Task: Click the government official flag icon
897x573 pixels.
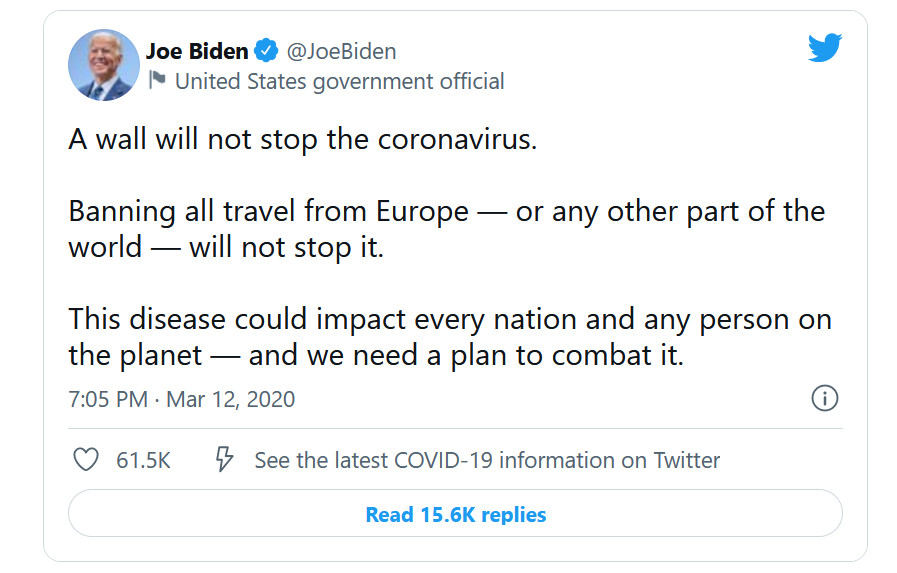Action: pyautogui.click(x=157, y=81)
